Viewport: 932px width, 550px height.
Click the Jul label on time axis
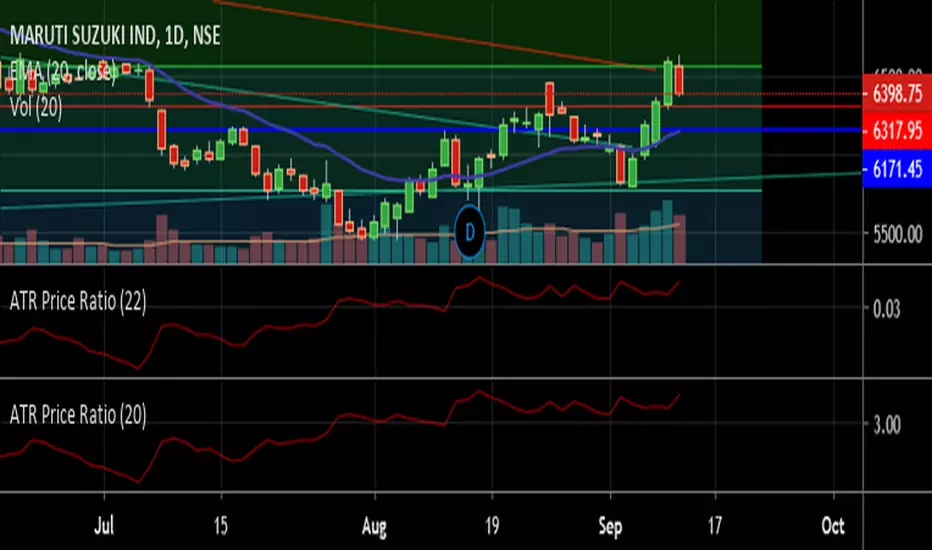click(104, 526)
